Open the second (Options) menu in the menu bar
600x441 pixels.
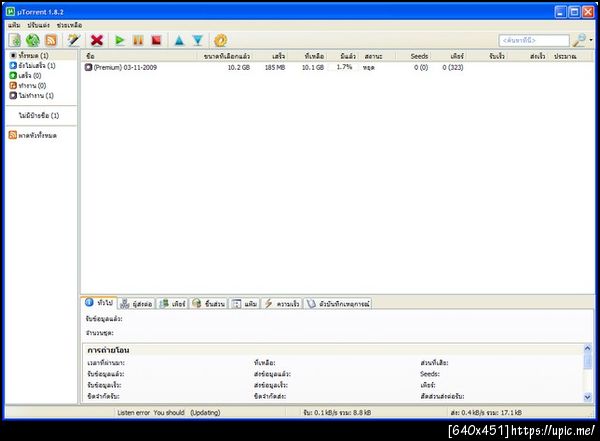tap(39, 25)
